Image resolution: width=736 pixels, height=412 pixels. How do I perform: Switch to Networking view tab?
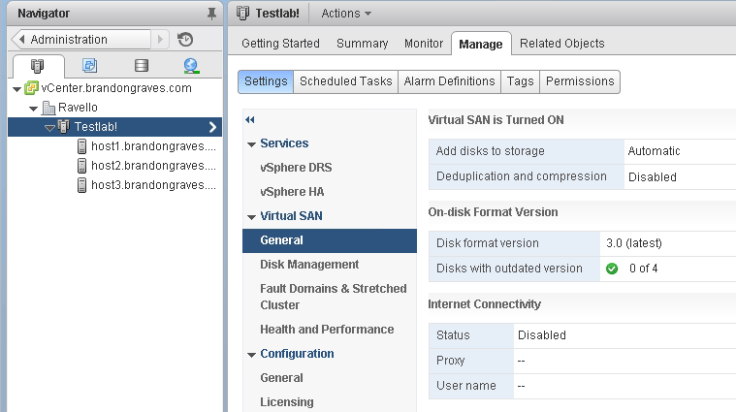pos(191,66)
